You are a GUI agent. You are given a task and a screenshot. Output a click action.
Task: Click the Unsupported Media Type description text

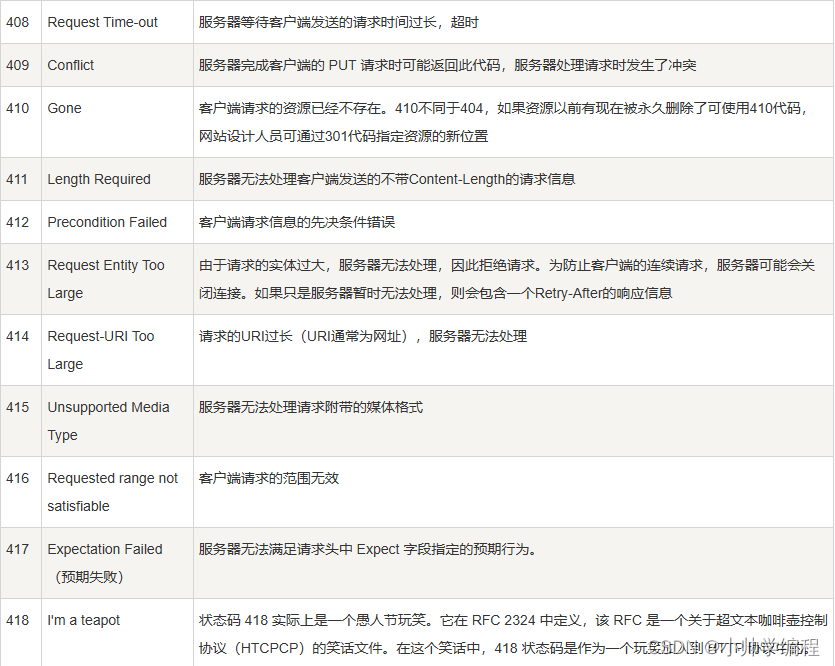[310, 407]
